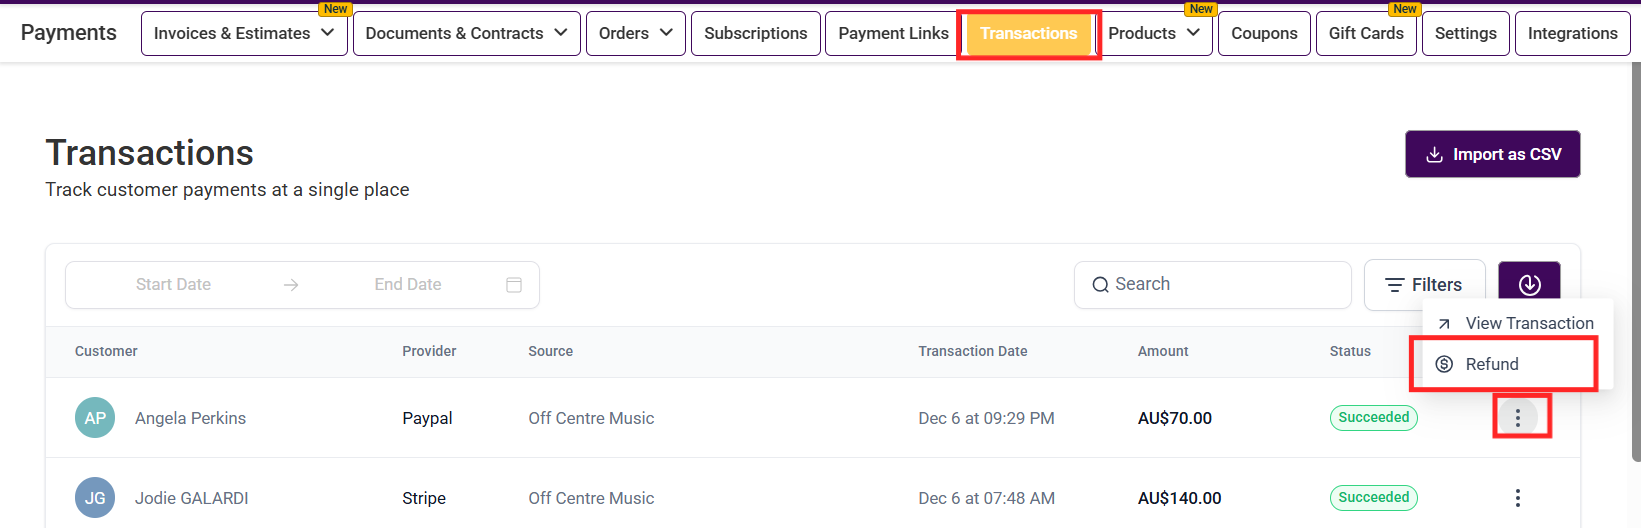The width and height of the screenshot is (1641, 528).
Task: Click the Import as CSV button
Action: 1492,154
